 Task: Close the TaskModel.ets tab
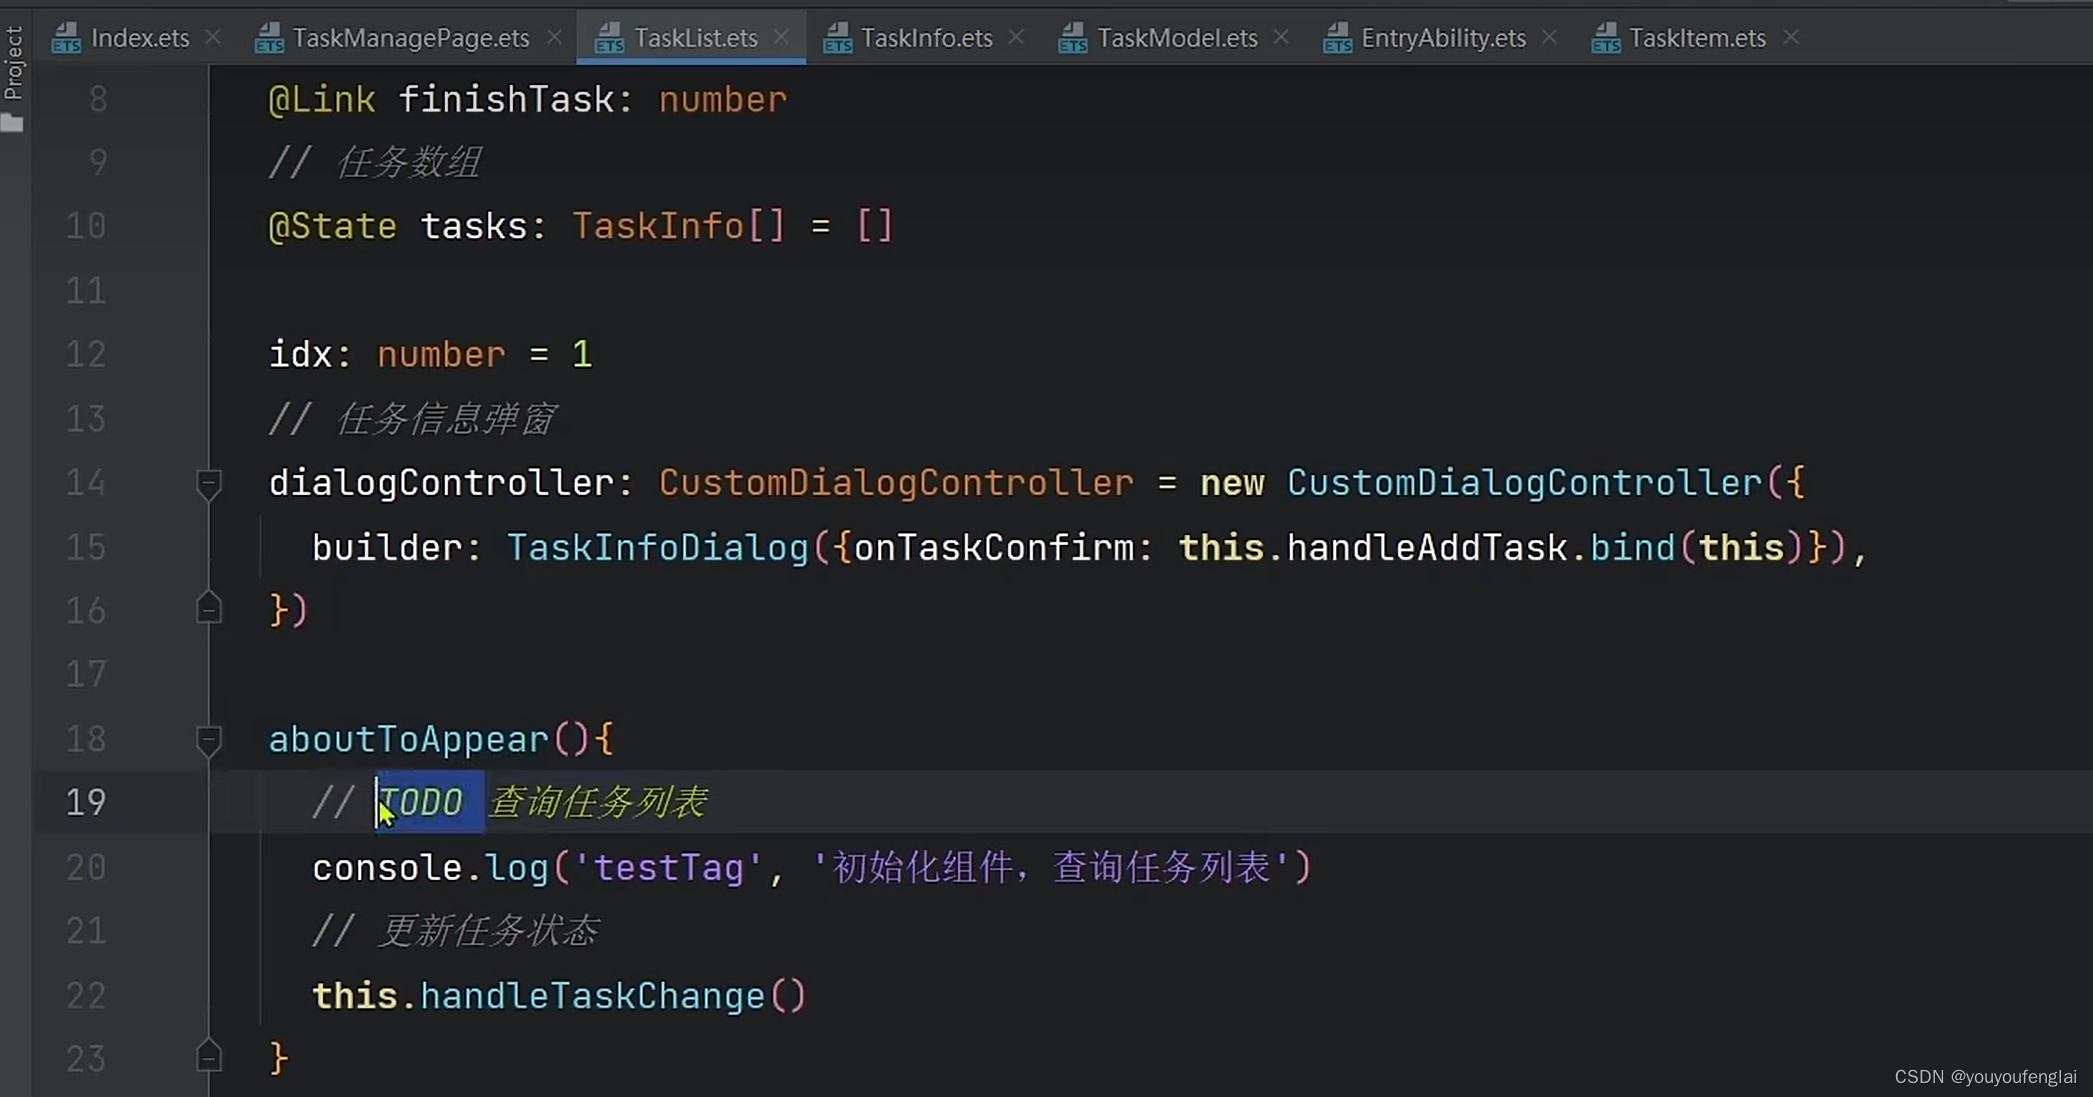point(1281,37)
